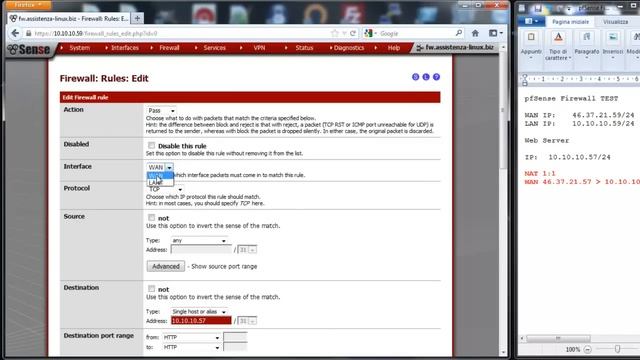
Task: Click the Word zoom out minus button
Action: click(x=587, y=349)
